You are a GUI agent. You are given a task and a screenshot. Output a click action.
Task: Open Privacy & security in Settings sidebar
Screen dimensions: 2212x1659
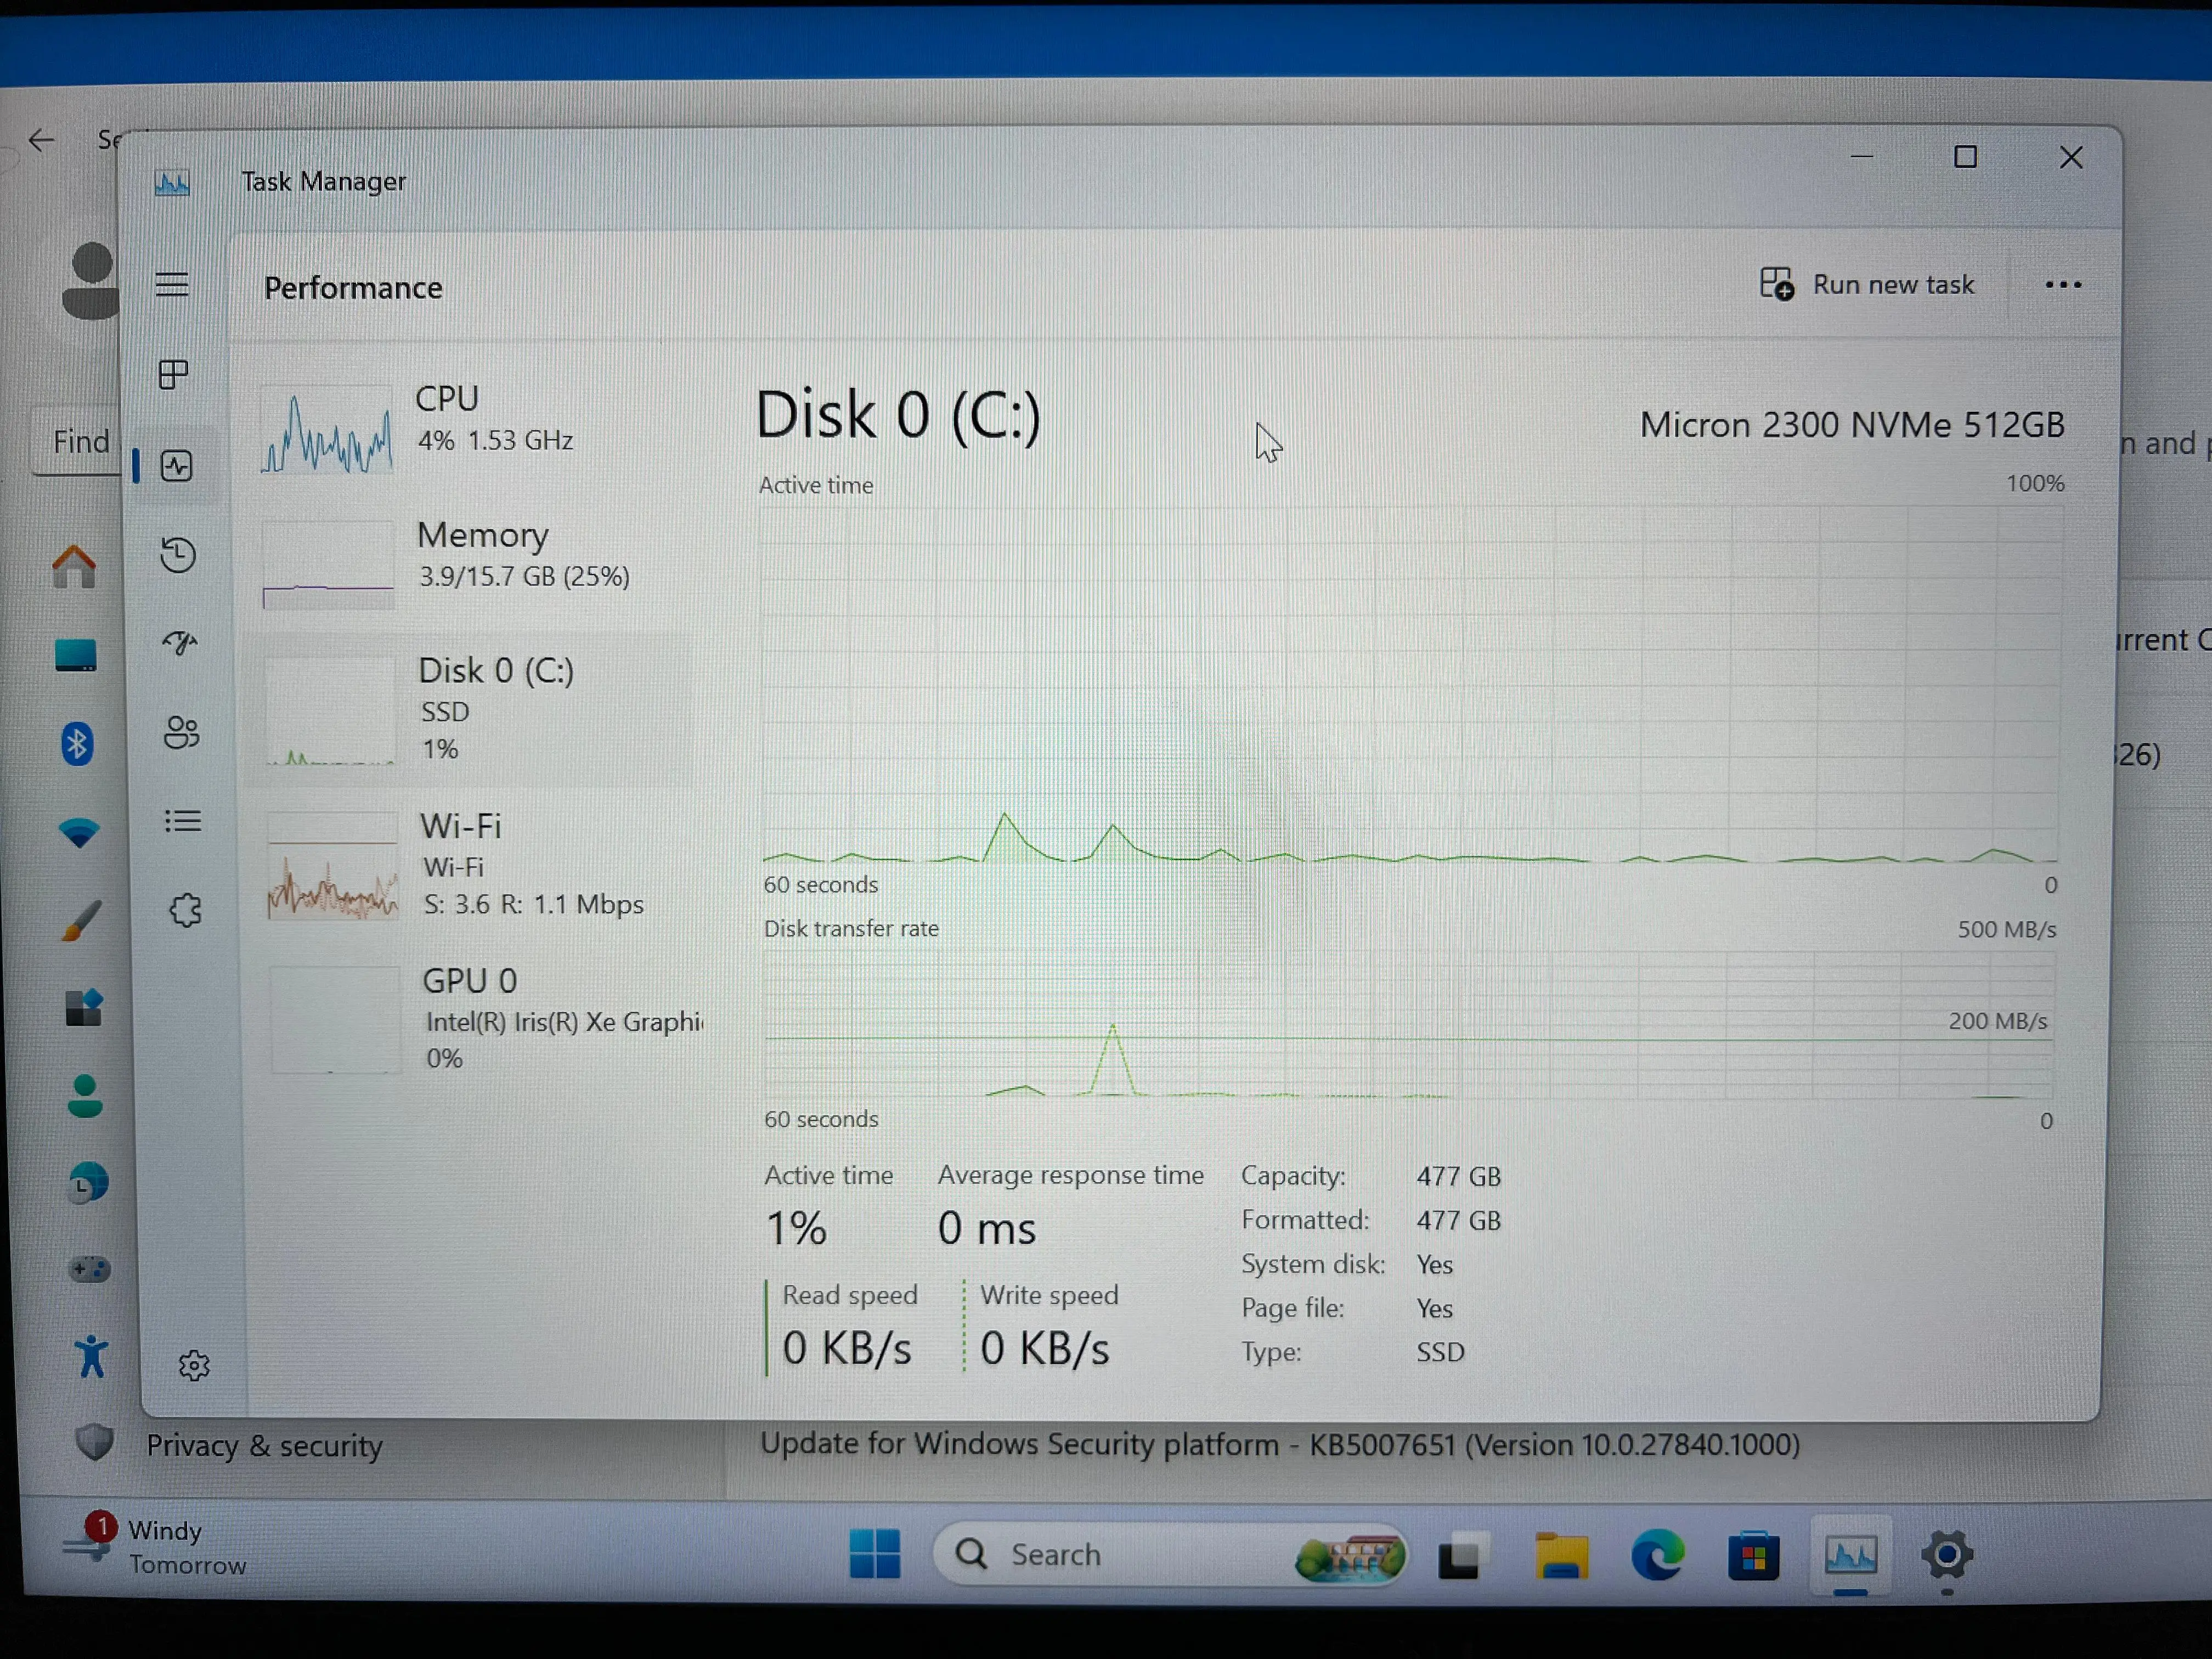pyautogui.click(x=230, y=1445)
